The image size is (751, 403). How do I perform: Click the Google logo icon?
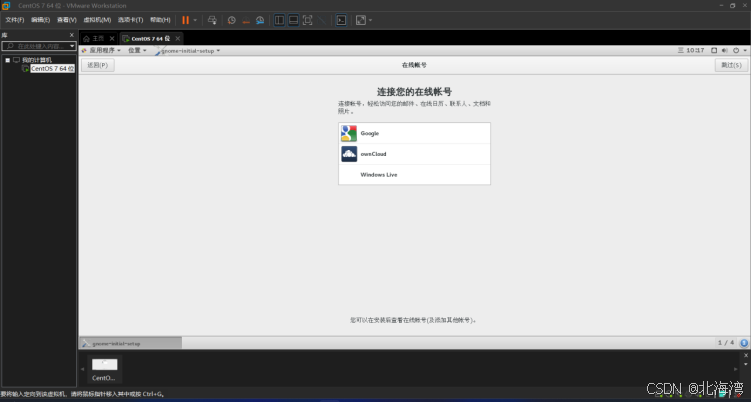[349, 133]
